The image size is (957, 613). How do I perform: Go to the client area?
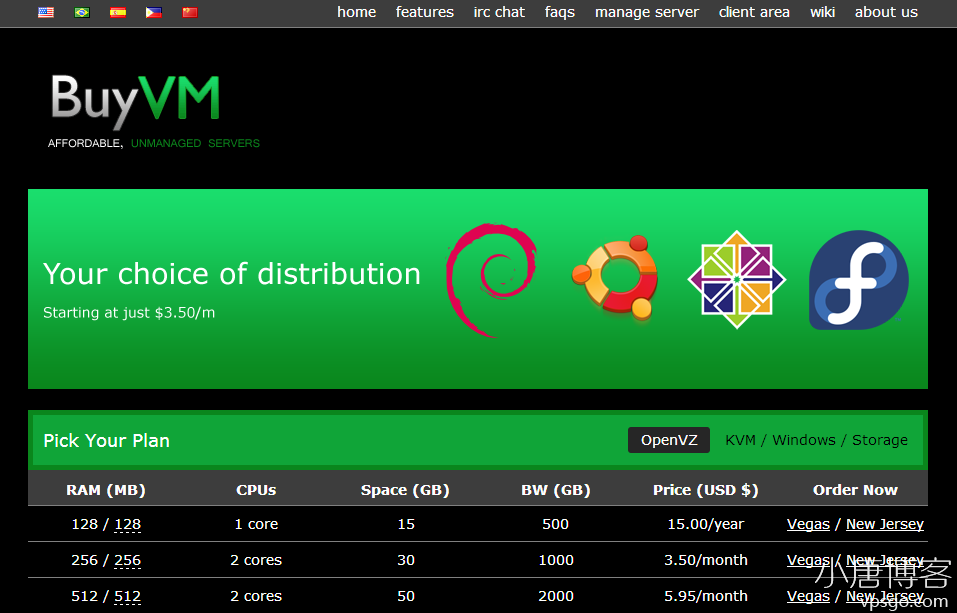tap(754, 12)
